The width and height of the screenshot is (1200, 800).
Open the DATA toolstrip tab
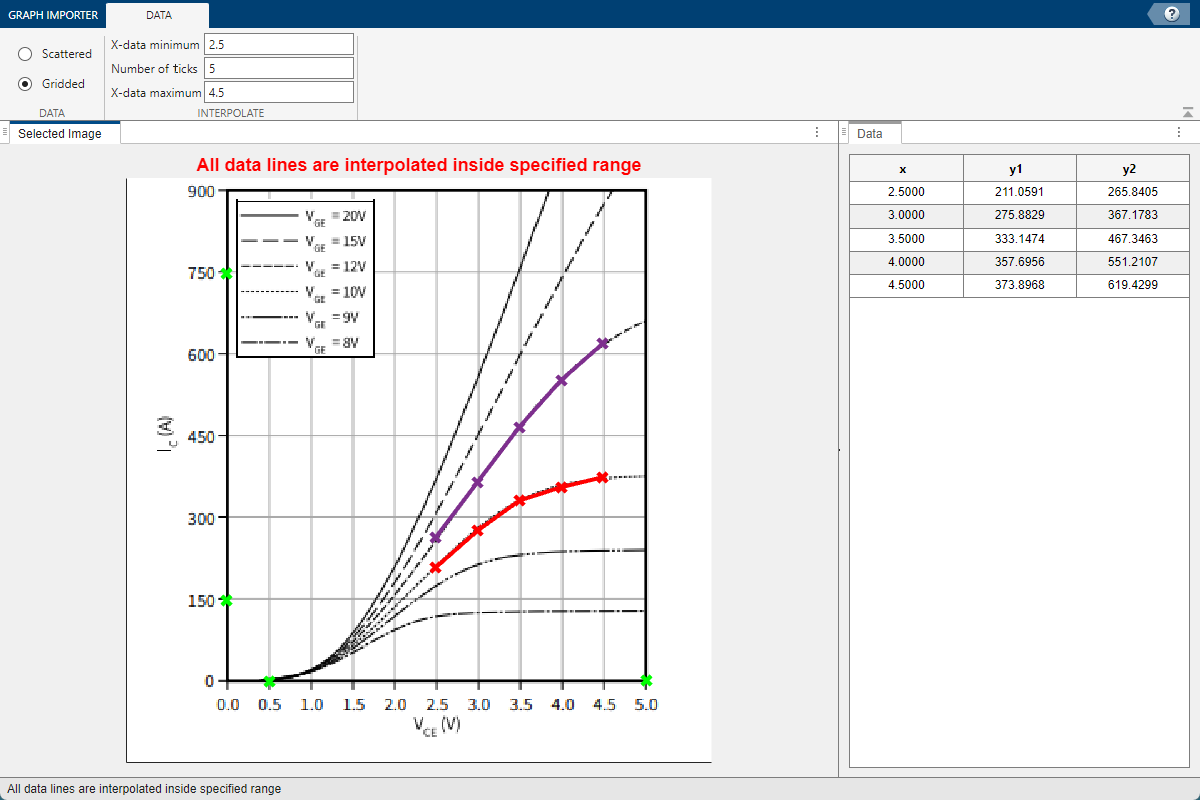(158, 15)
